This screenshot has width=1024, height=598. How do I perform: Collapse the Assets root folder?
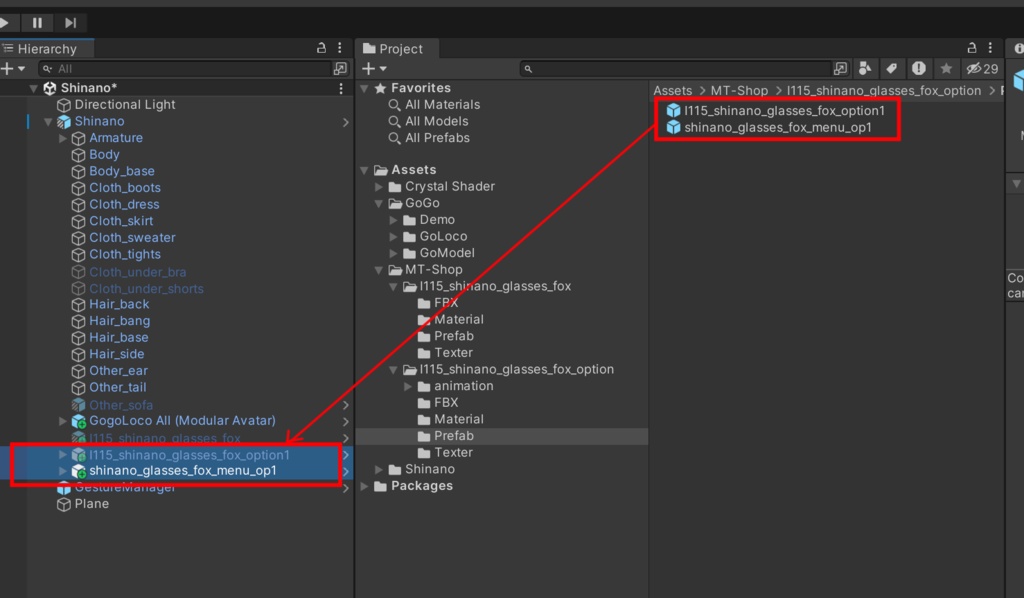click(364, 170)
